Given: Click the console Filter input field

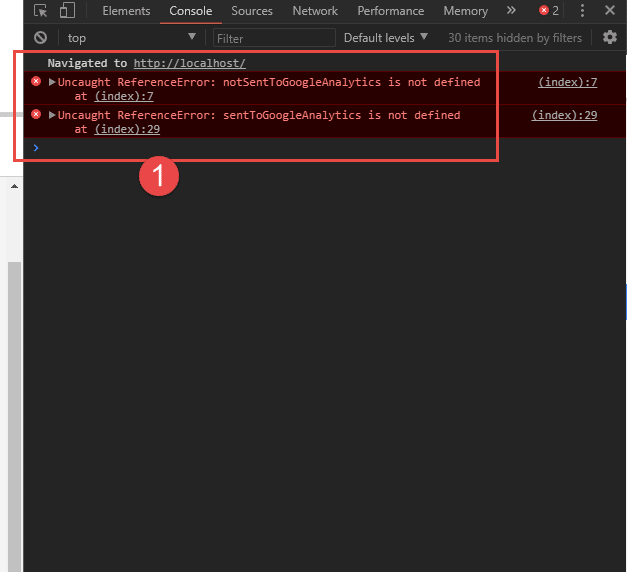Looking at the screenshot, I should pyautogui.click(x=274, y=38).
